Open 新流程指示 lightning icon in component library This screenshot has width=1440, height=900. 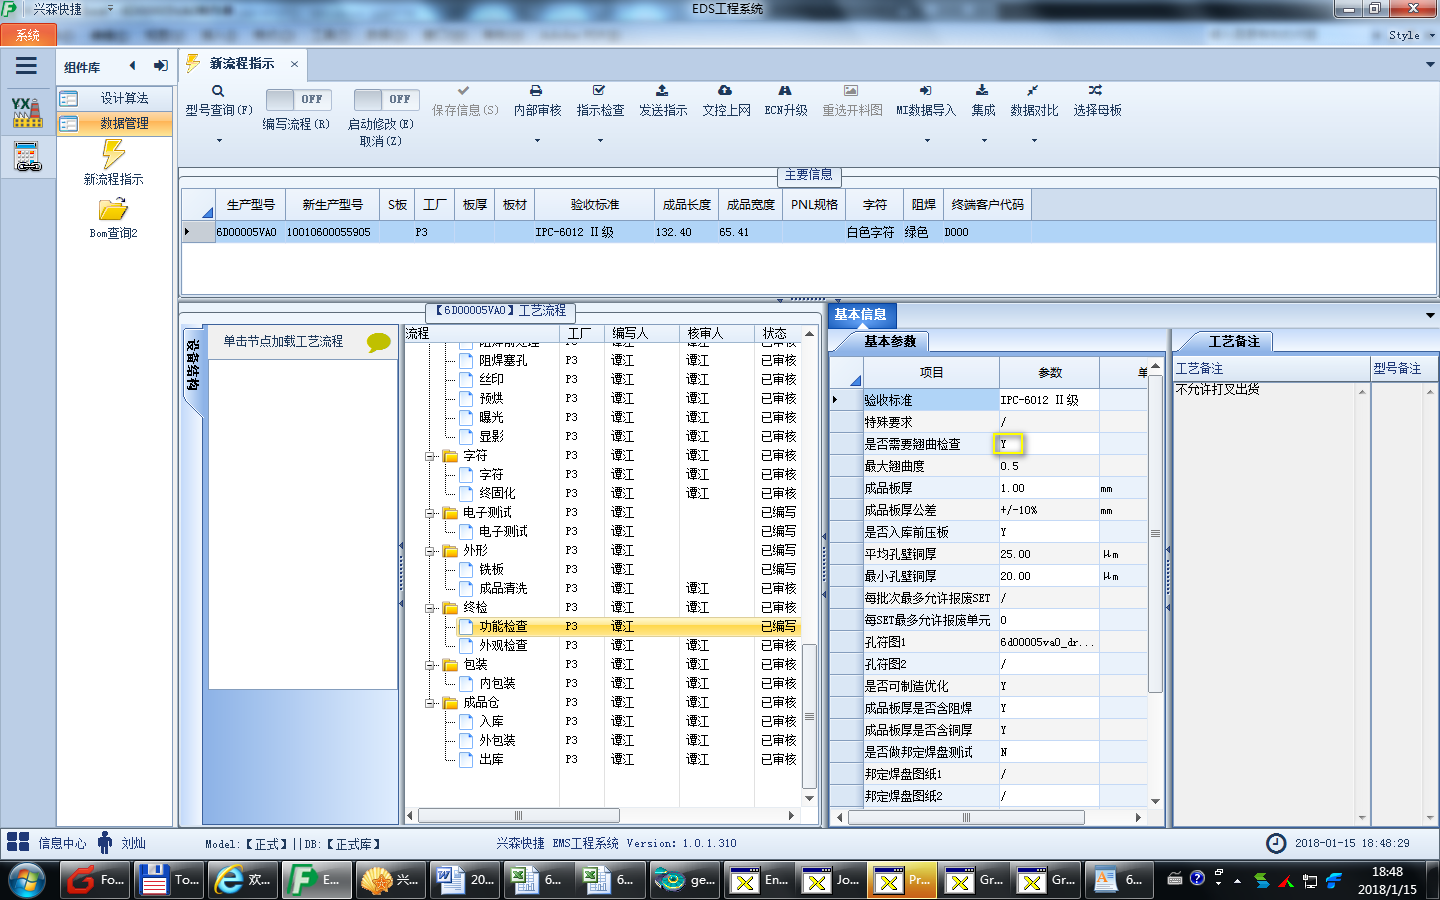(x=113, y=154)
